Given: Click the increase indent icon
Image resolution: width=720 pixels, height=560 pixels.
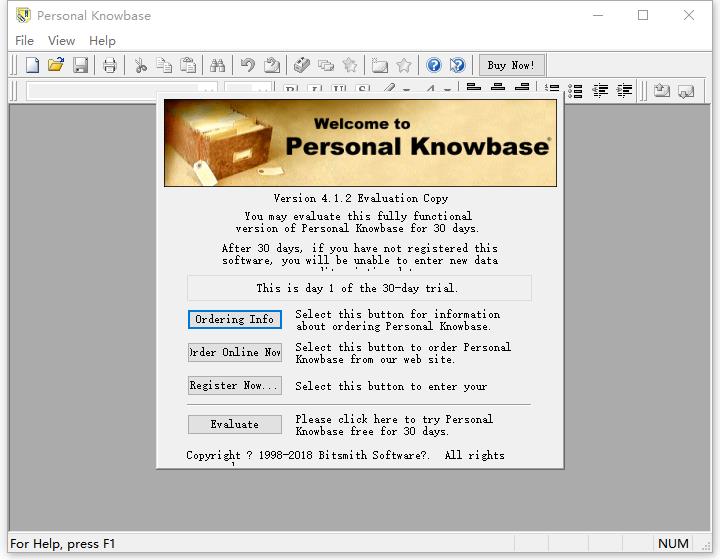Looking at the screenshot, I should click(625, 90).
